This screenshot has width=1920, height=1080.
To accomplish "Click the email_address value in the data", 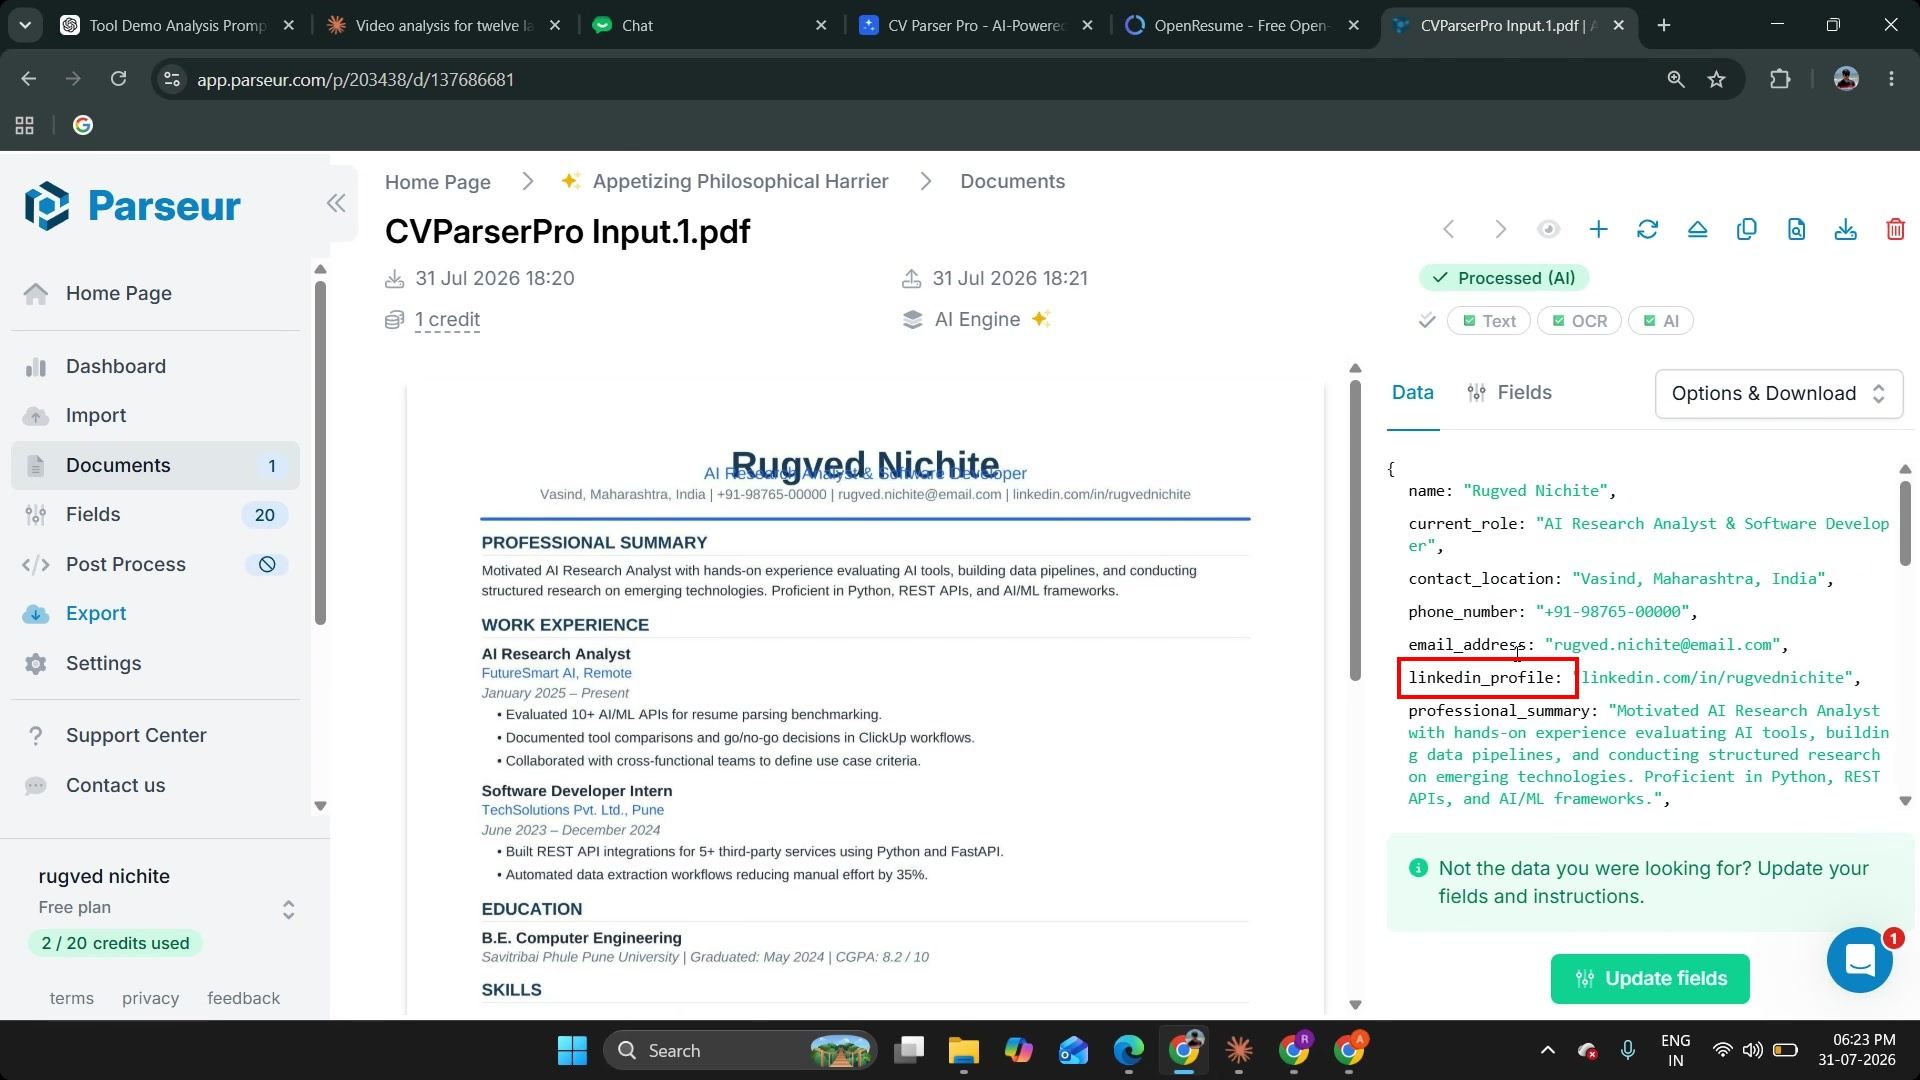I will [1664, 645].
